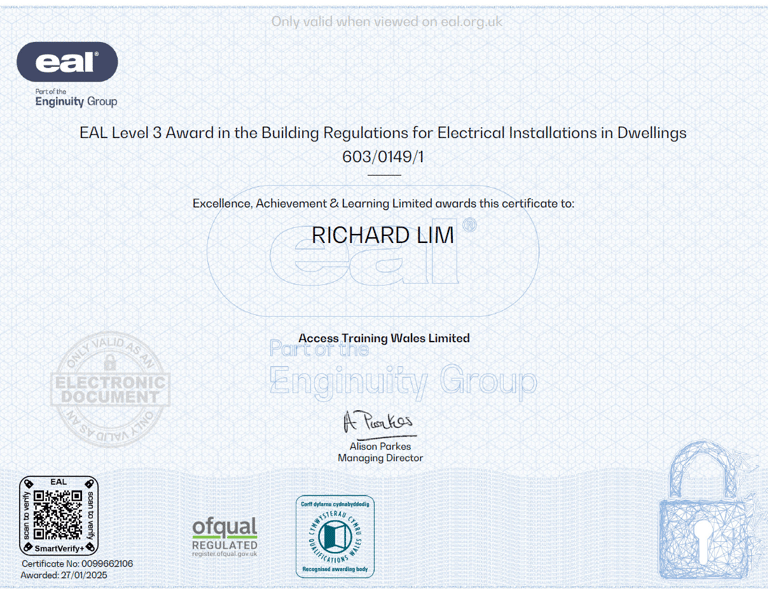Screen dimensions: 768x589
Task: Click the qualification number 603/0149/1
Action: pos(383,157)
